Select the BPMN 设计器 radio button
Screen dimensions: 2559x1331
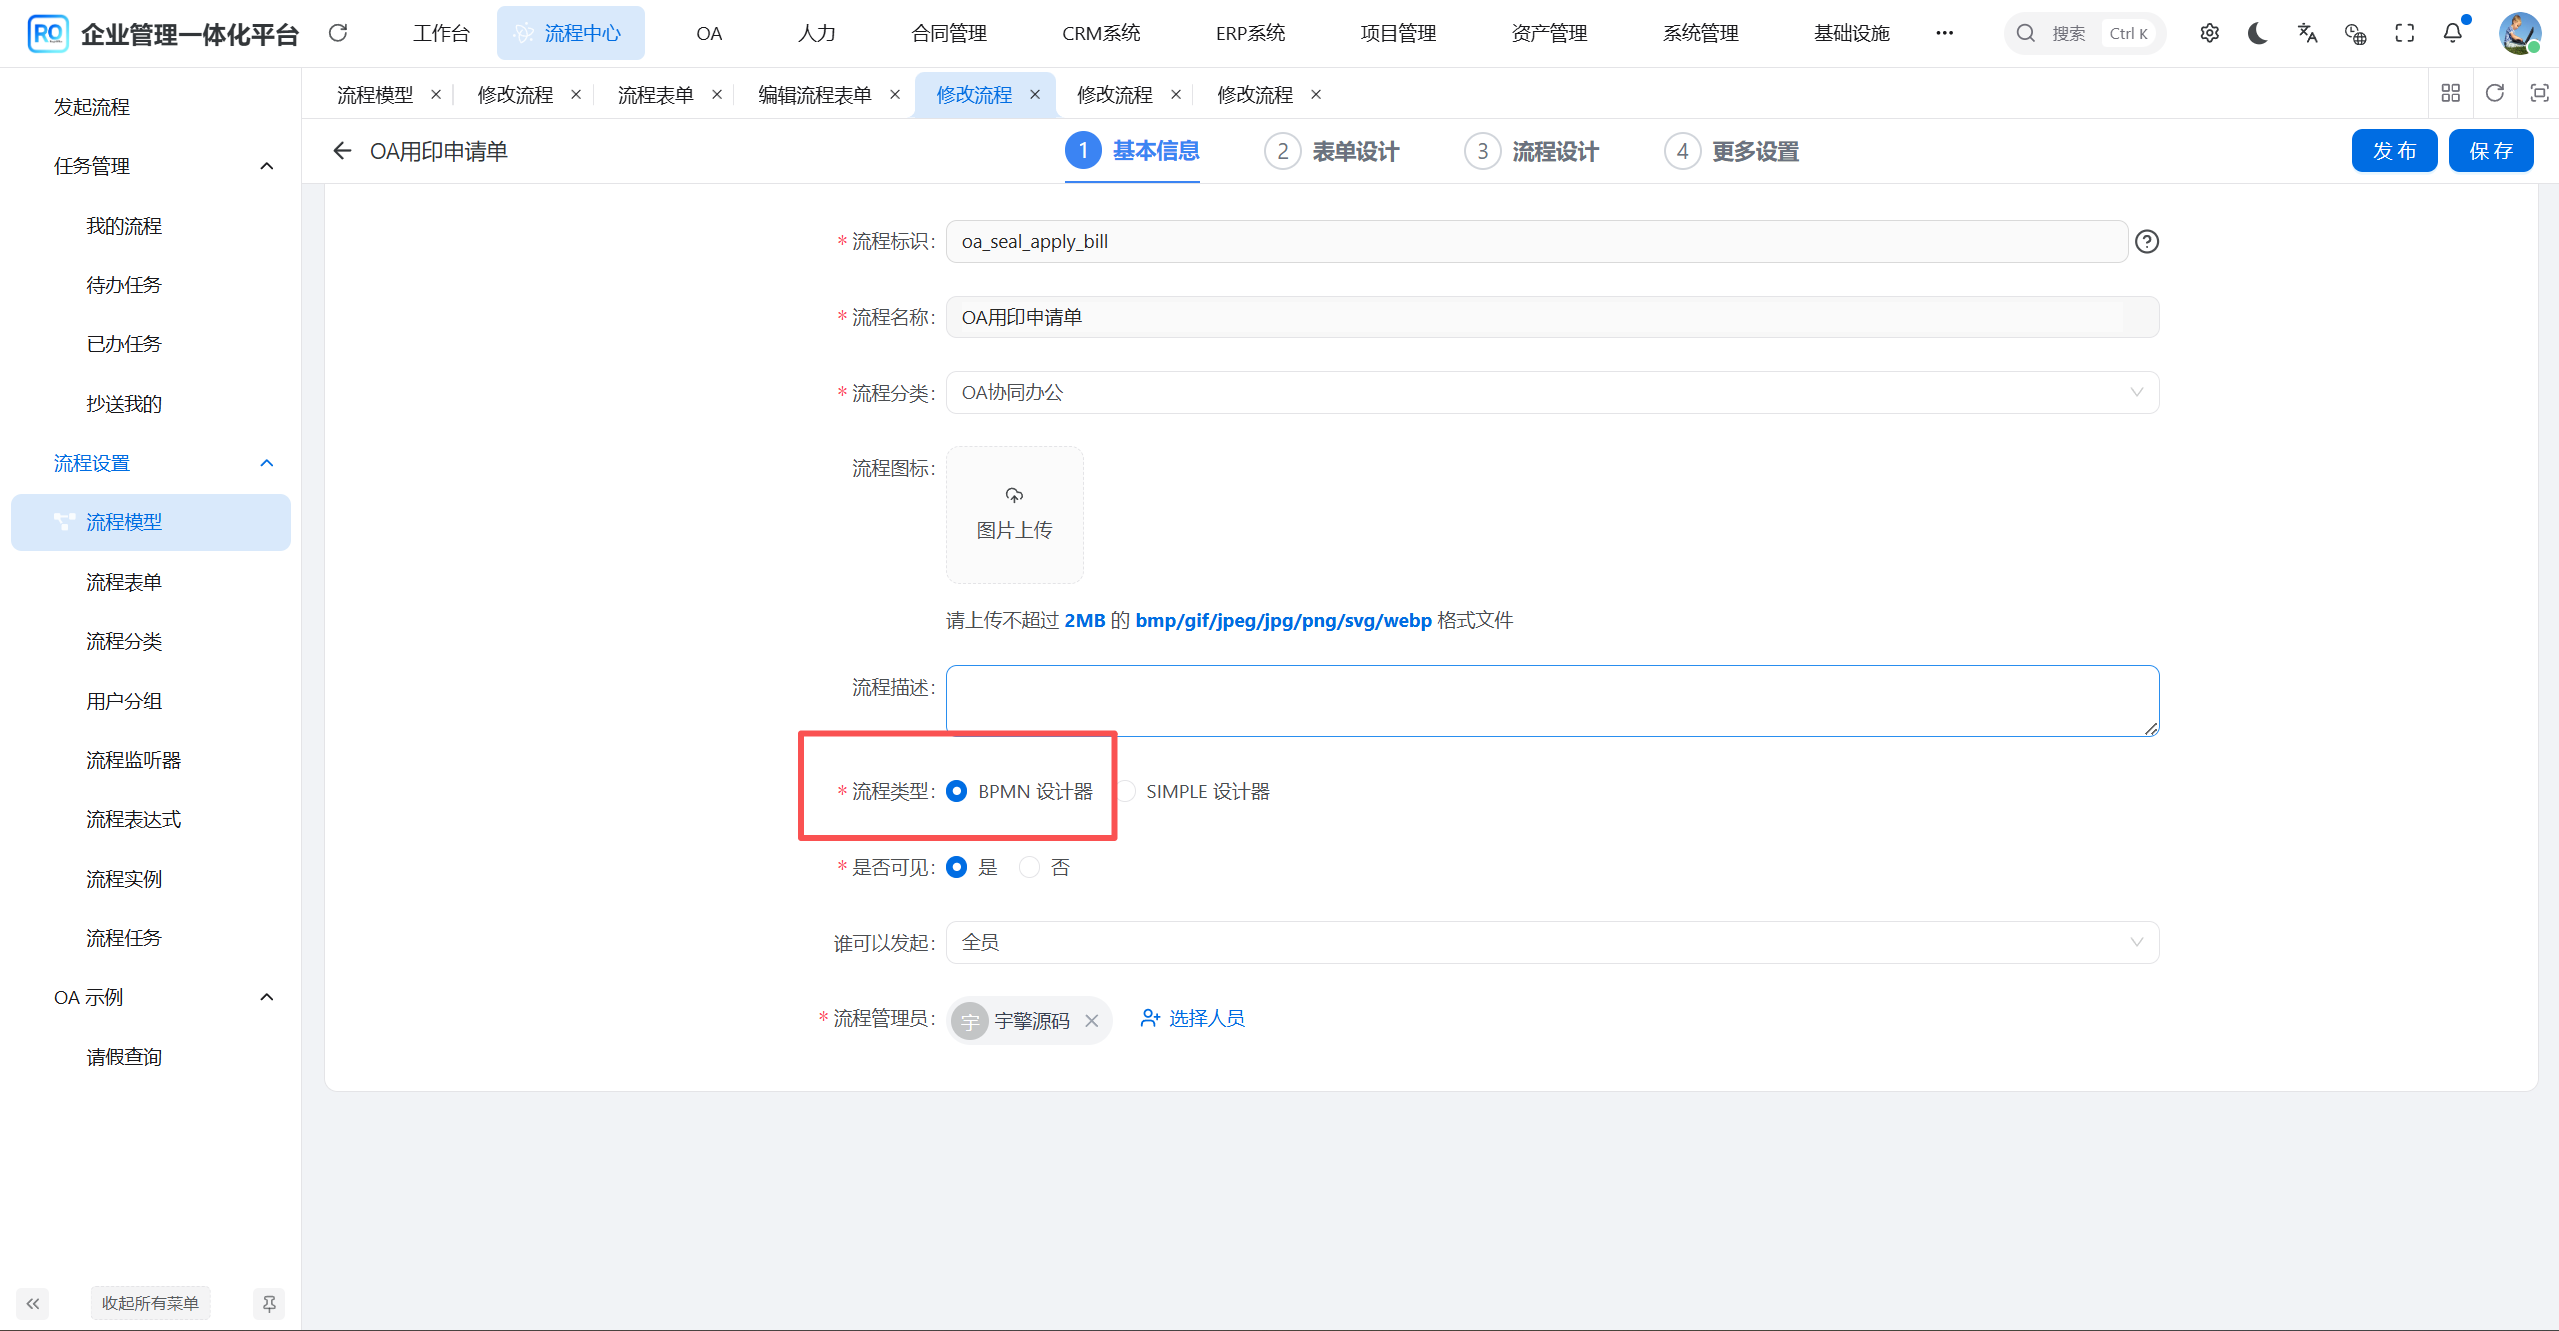pos(956,790)
